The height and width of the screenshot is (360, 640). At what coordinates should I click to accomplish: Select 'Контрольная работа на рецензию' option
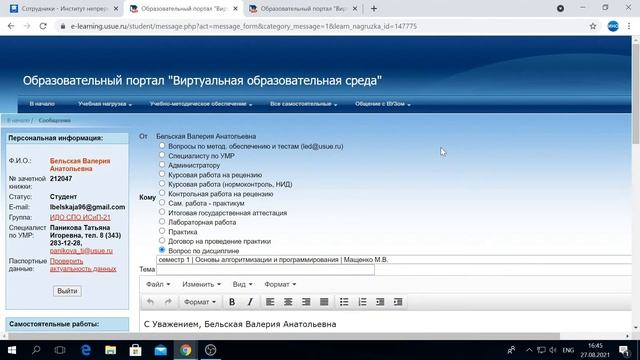[x=162, y=193]
